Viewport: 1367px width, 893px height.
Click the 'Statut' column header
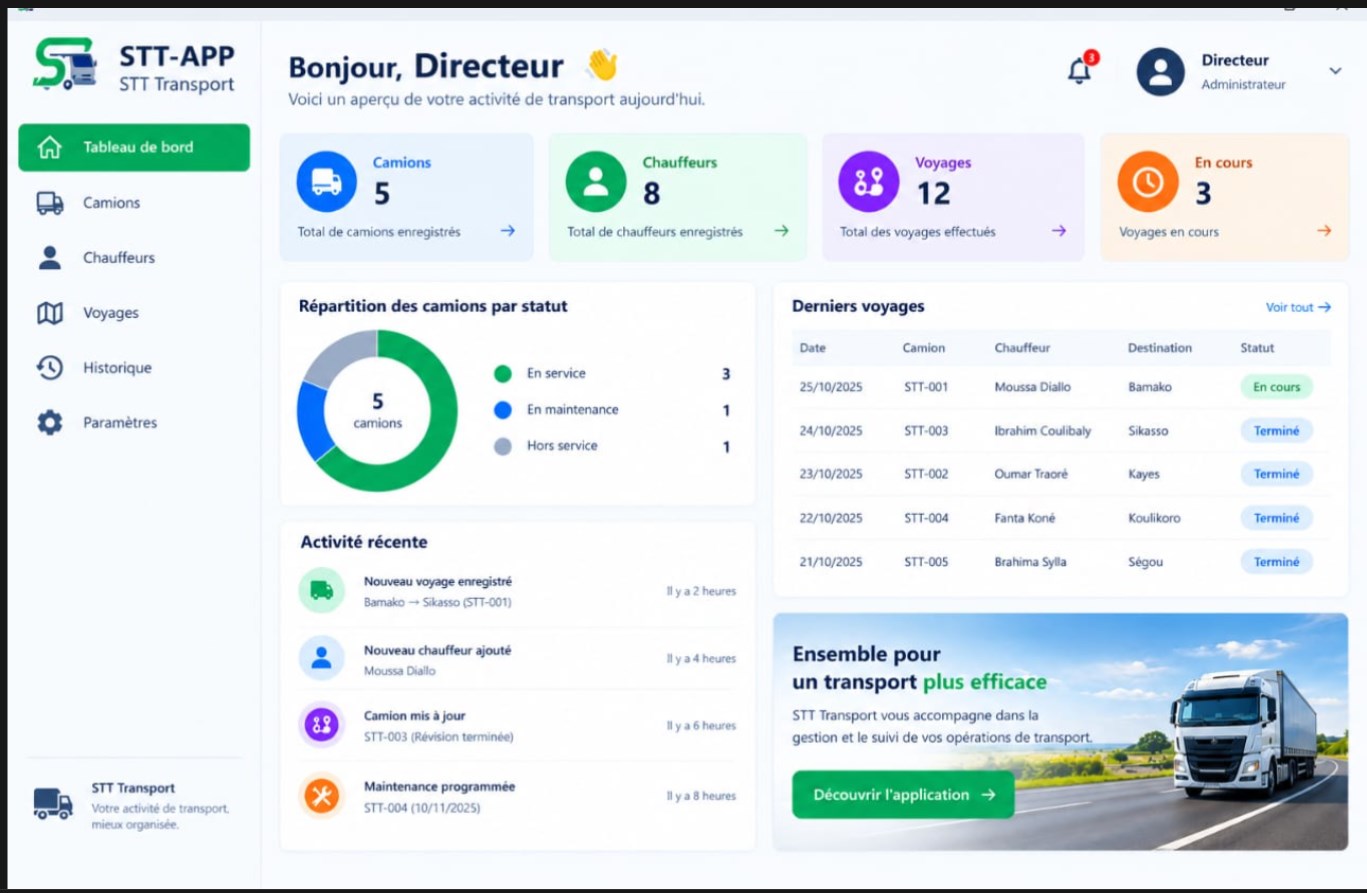coord(1257,348)
